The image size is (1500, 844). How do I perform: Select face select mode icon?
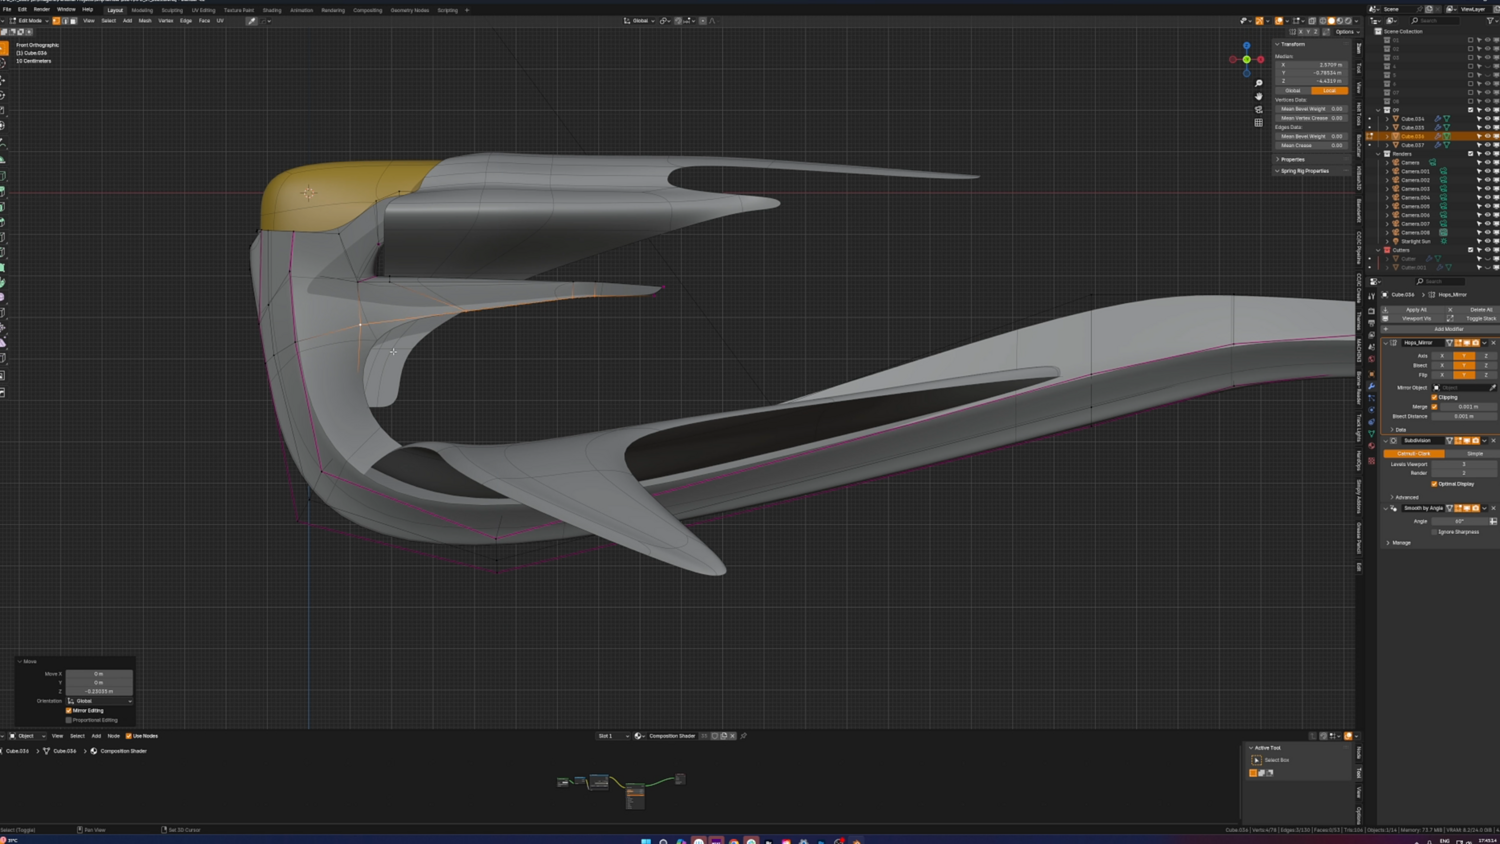pyautogui.click(x=73, y=20)
